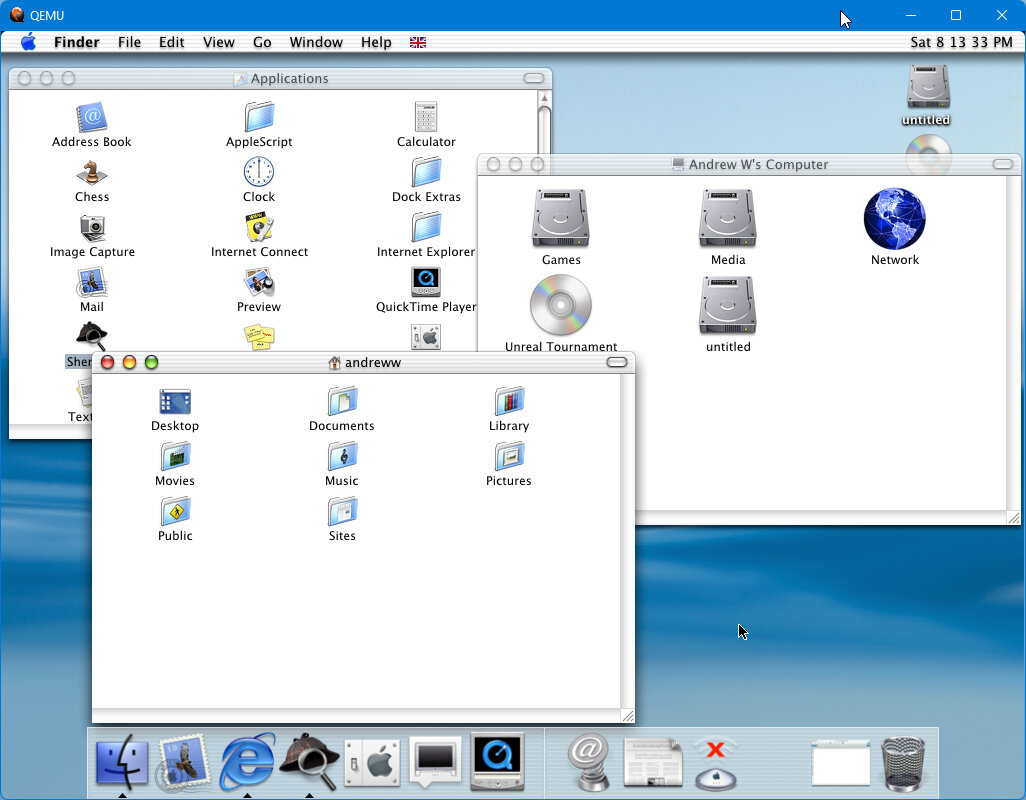The image size is (1026, 800).
Task: Select the Network globe icon
Action: pos(894,219)
